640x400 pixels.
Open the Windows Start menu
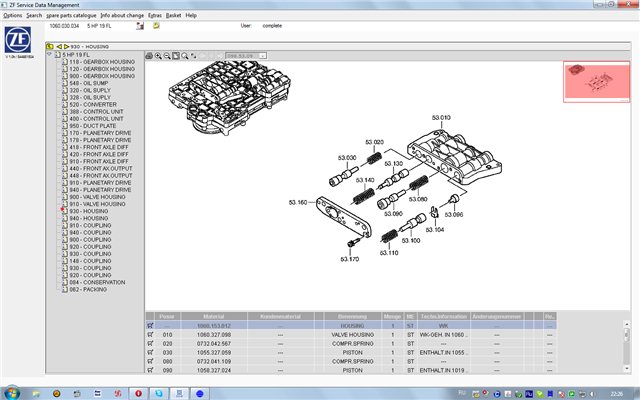click(x=11, y=393)
